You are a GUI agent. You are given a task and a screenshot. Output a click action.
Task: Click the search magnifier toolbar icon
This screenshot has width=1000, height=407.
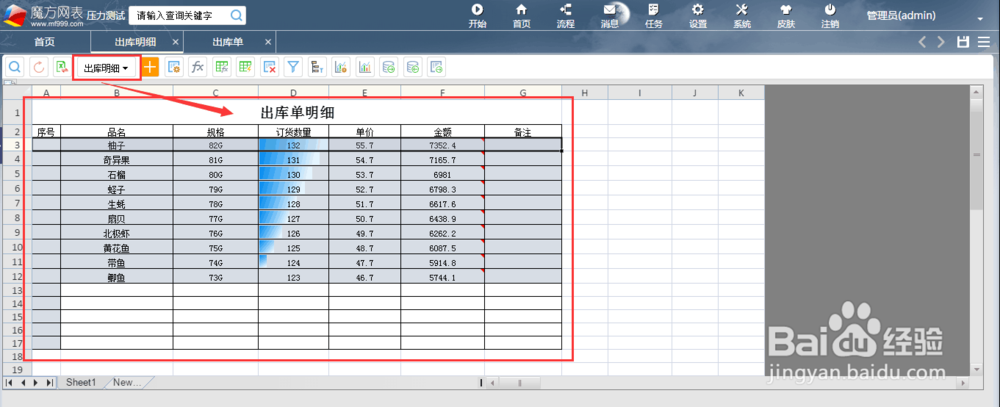pos(15,67)
